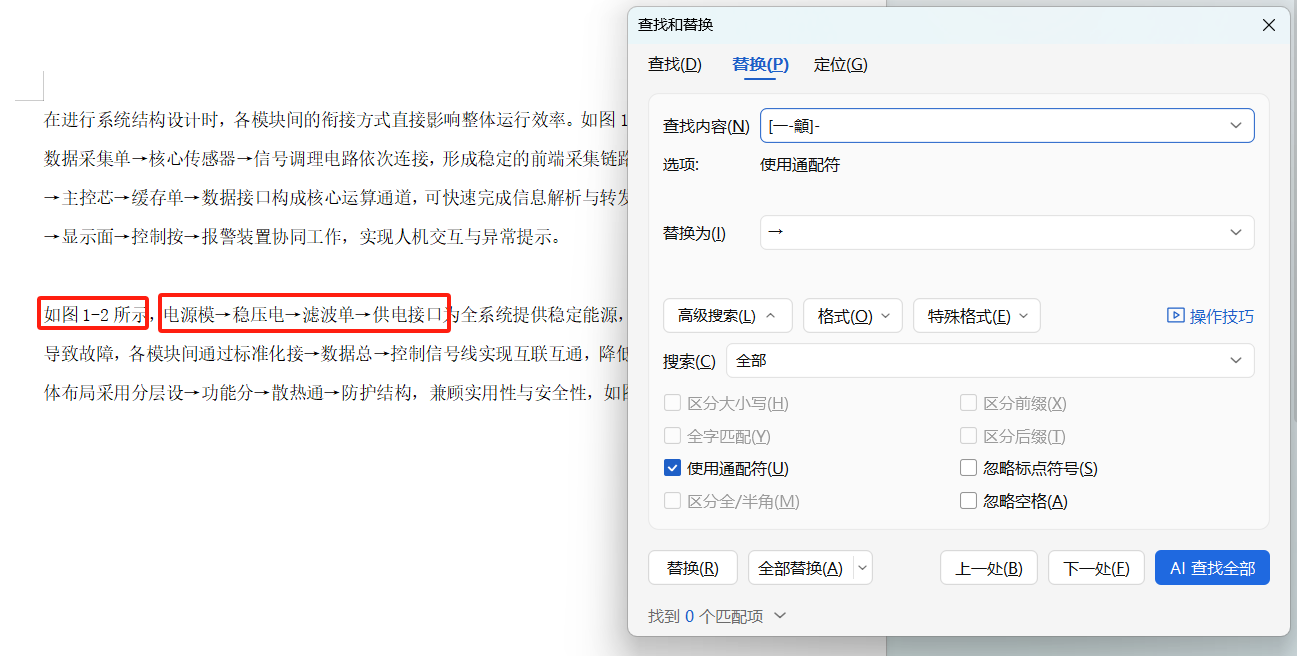This screenshot has height=656, width=1297.
Task: Click the 替换(R) button
Action: click(692, 567)
